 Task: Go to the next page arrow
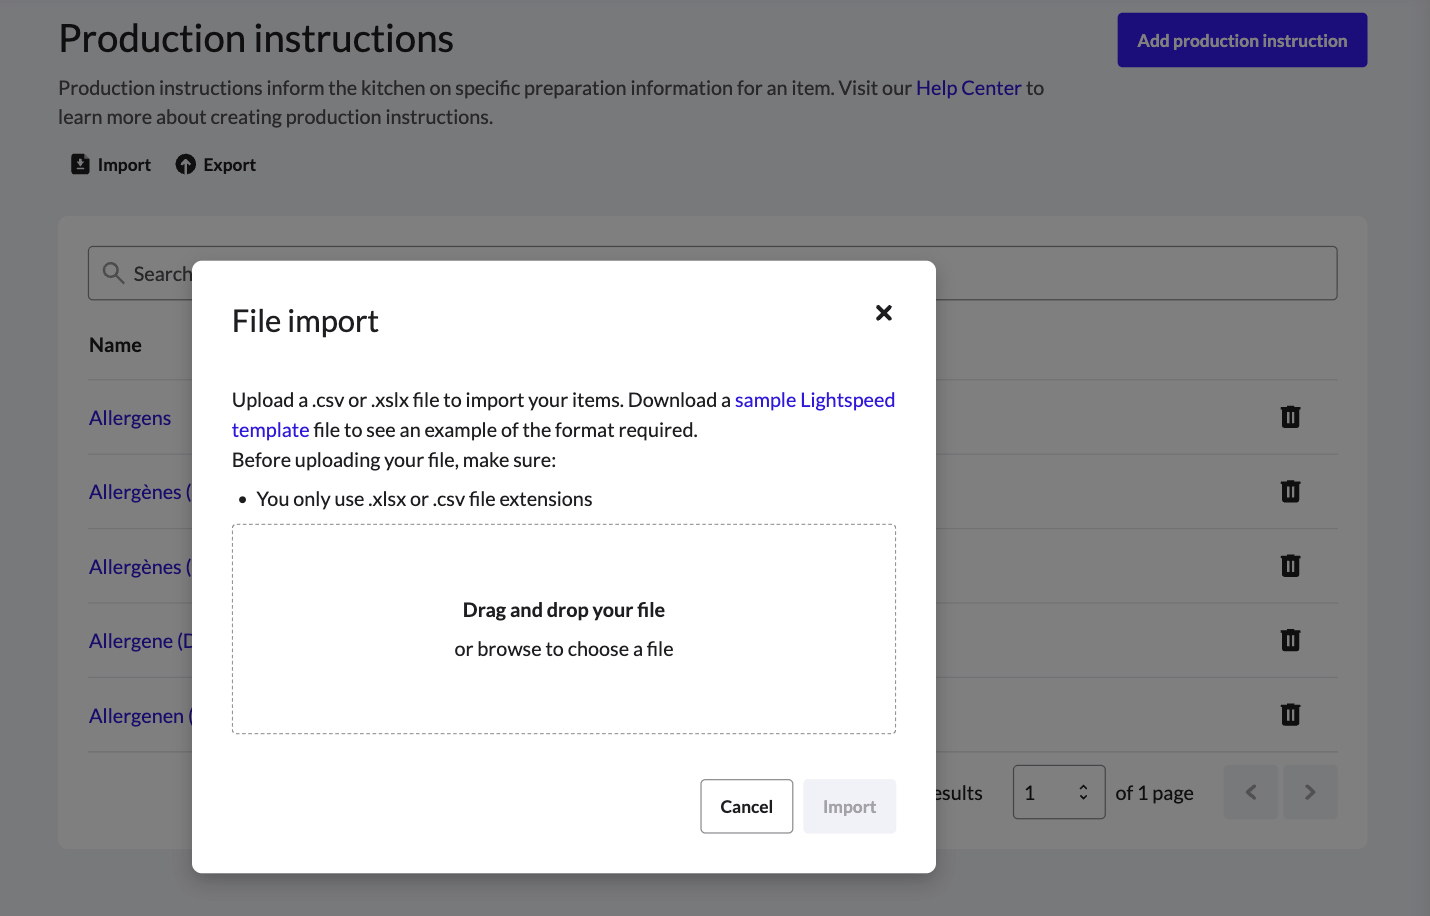[x=1310, y=792]
